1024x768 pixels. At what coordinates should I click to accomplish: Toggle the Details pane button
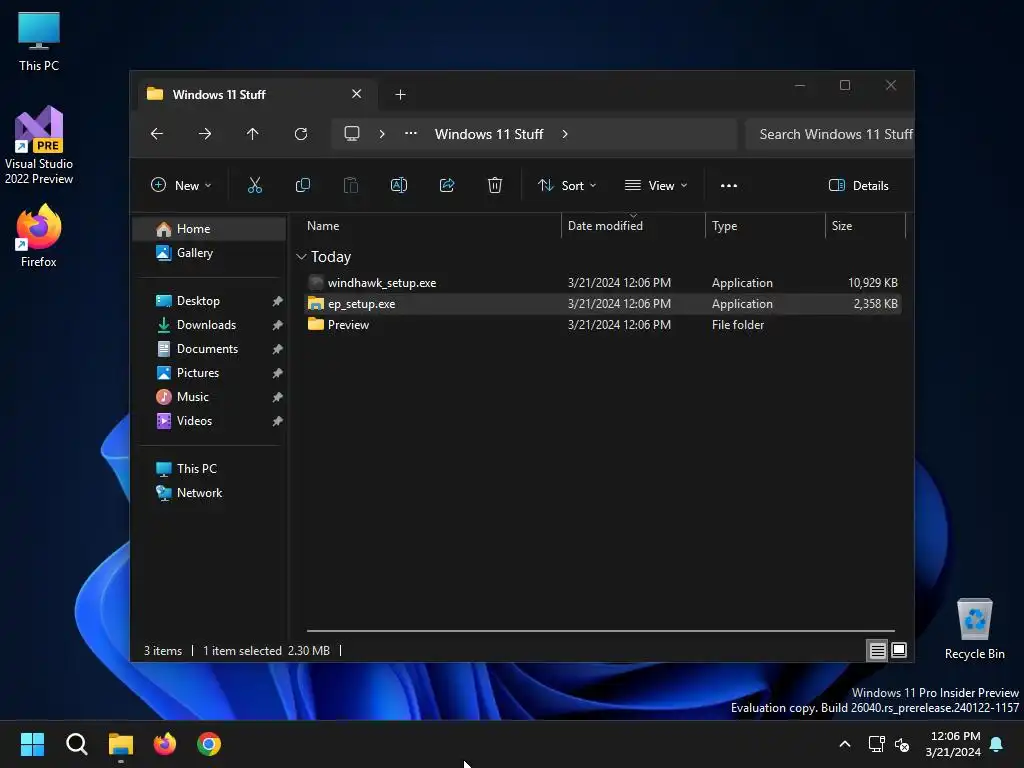(858, 185)
